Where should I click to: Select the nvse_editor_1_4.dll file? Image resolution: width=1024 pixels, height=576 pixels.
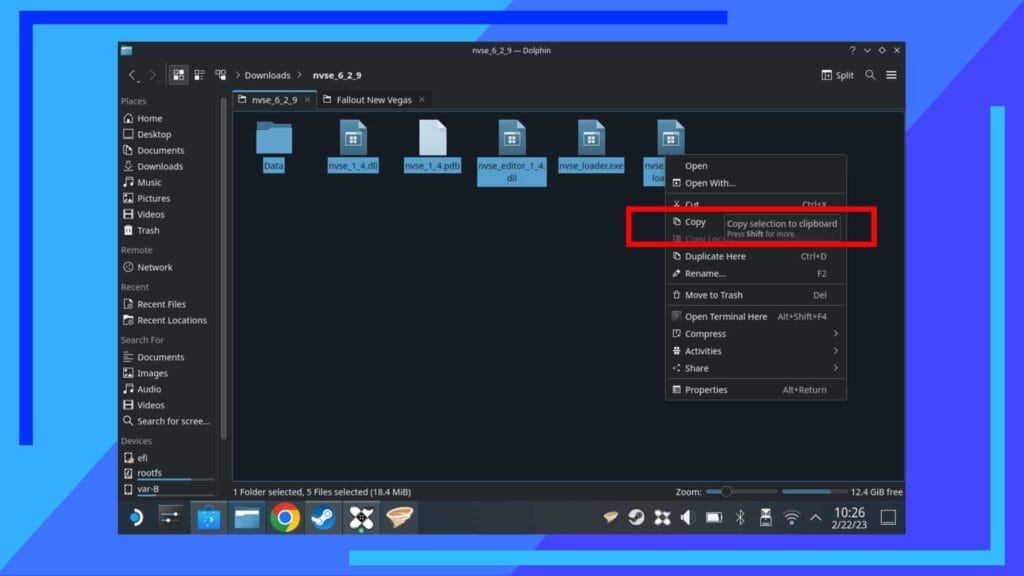click(511, 153)
